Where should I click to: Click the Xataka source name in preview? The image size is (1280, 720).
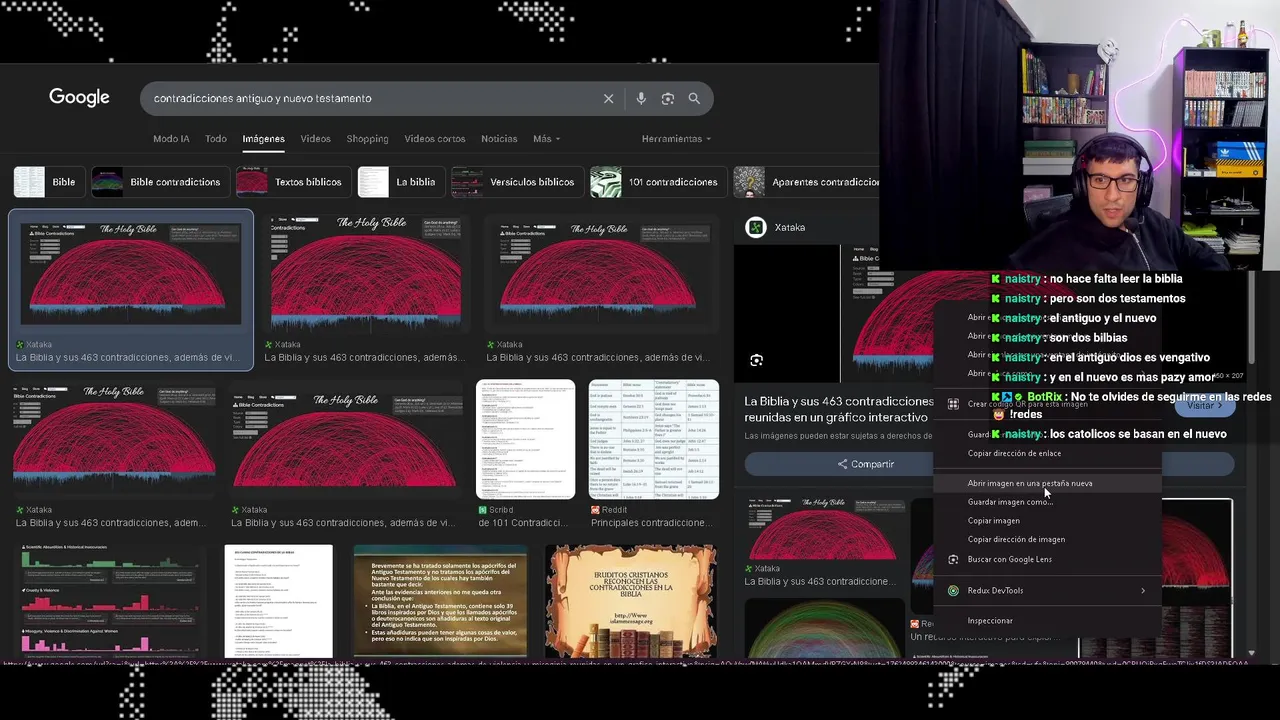790,227
